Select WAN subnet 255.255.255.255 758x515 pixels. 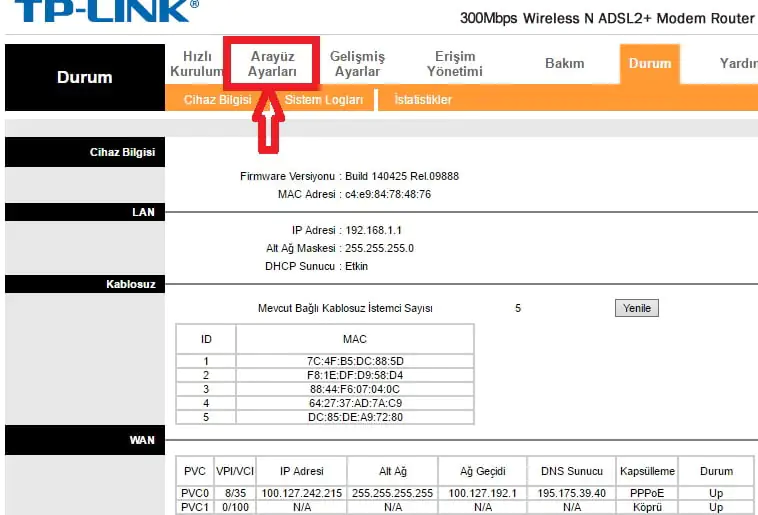coord(393,493)
